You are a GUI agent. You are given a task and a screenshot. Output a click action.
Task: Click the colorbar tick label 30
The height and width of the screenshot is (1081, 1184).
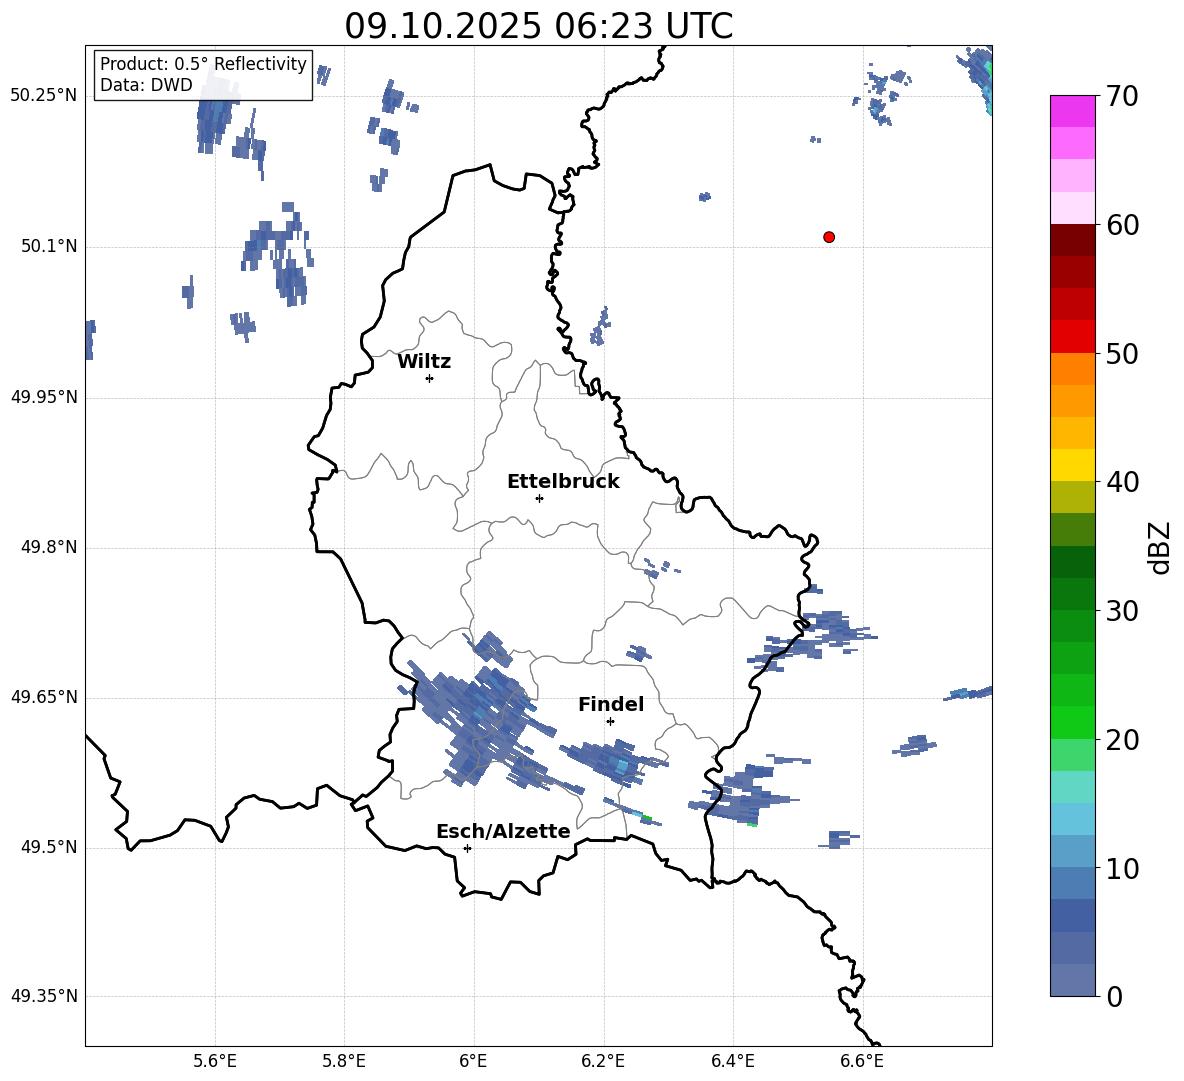1122,610
